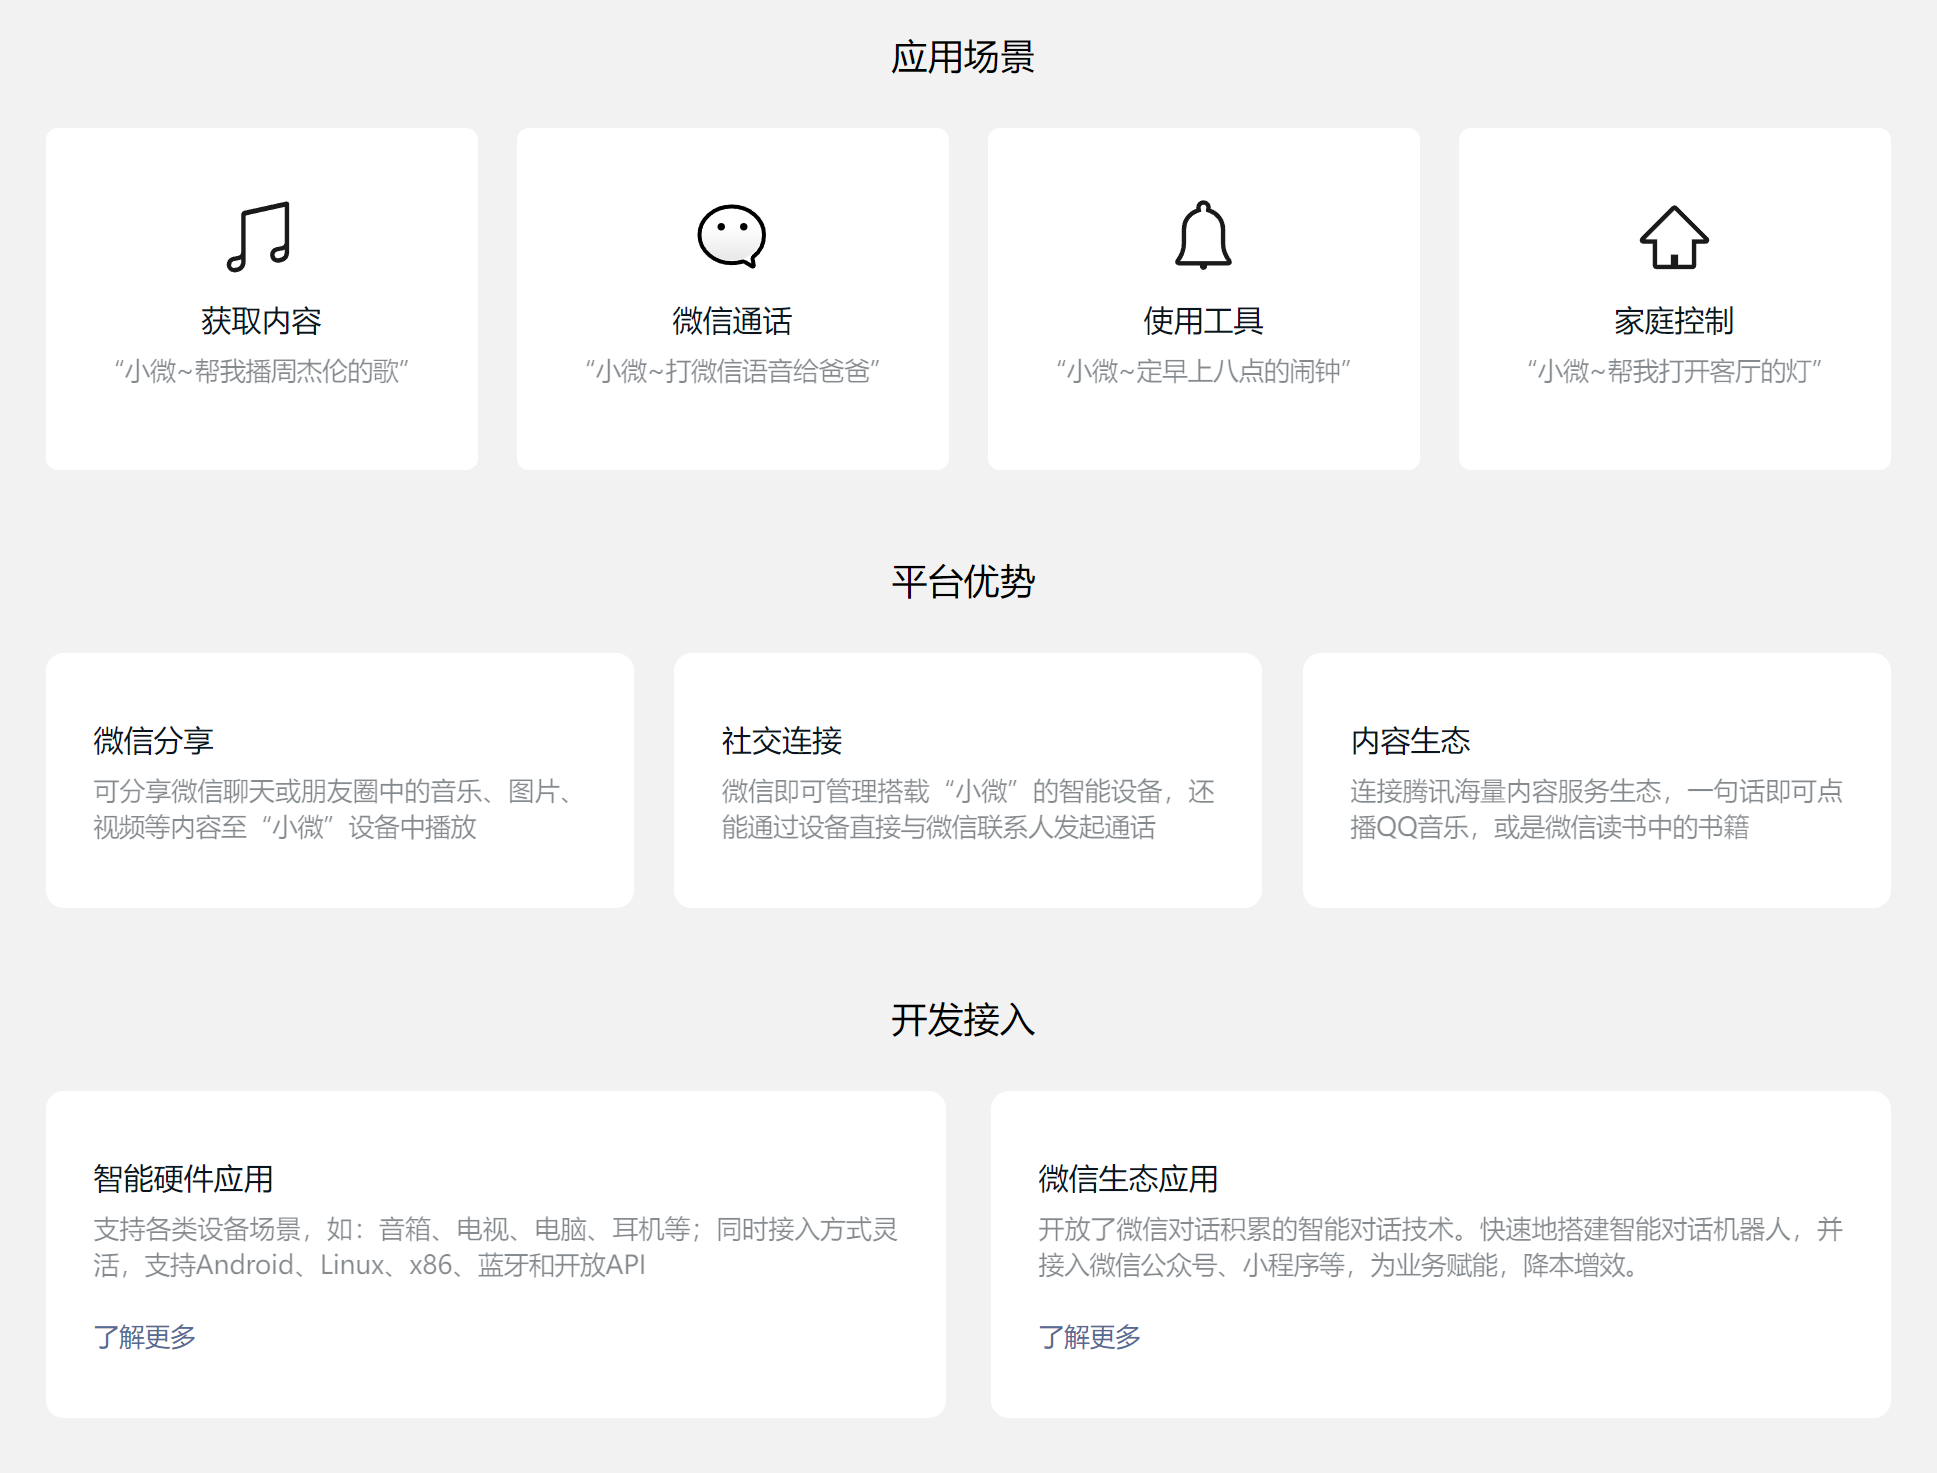This screenshot has height=1473, width=1937.
Task: Open the 获取内容 scenario card
Action: pyautogui.click(x=262, y=298)
